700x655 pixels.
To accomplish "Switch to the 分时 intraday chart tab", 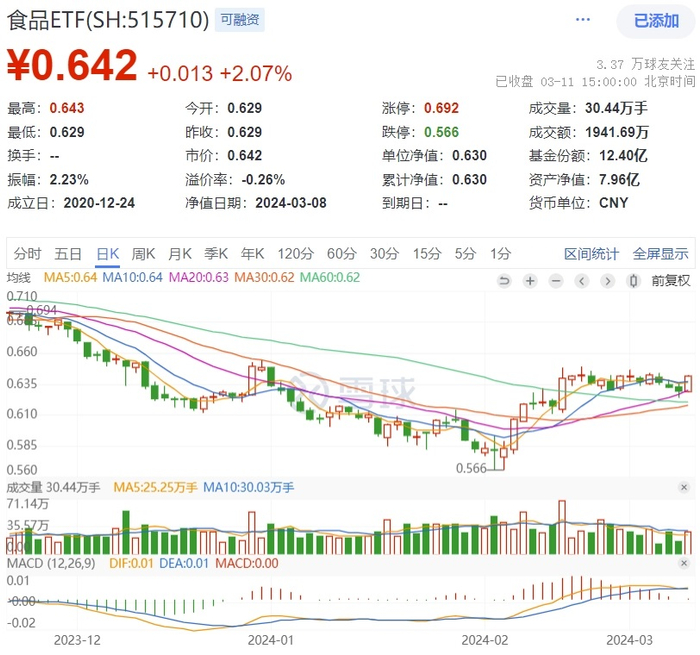I will [27, 254].
